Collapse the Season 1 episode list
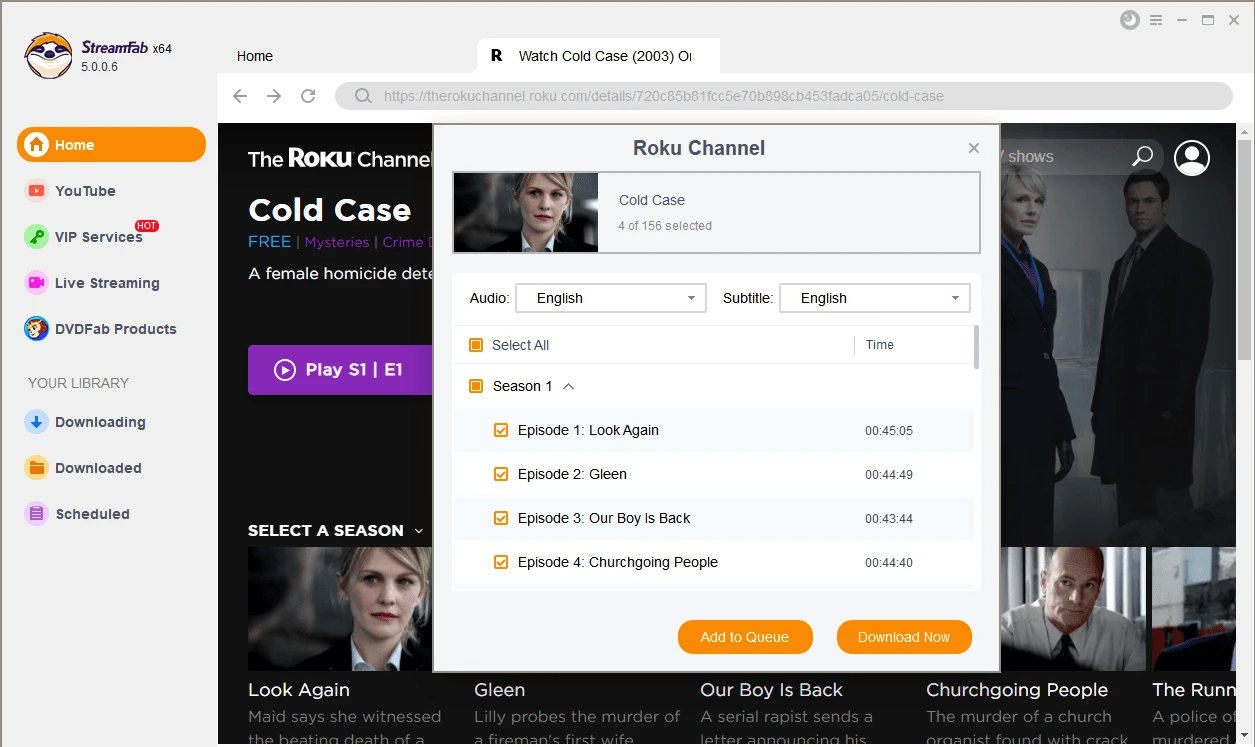Image resolution: width=1255 pixels, height=747 pixels. coord(569,386)
